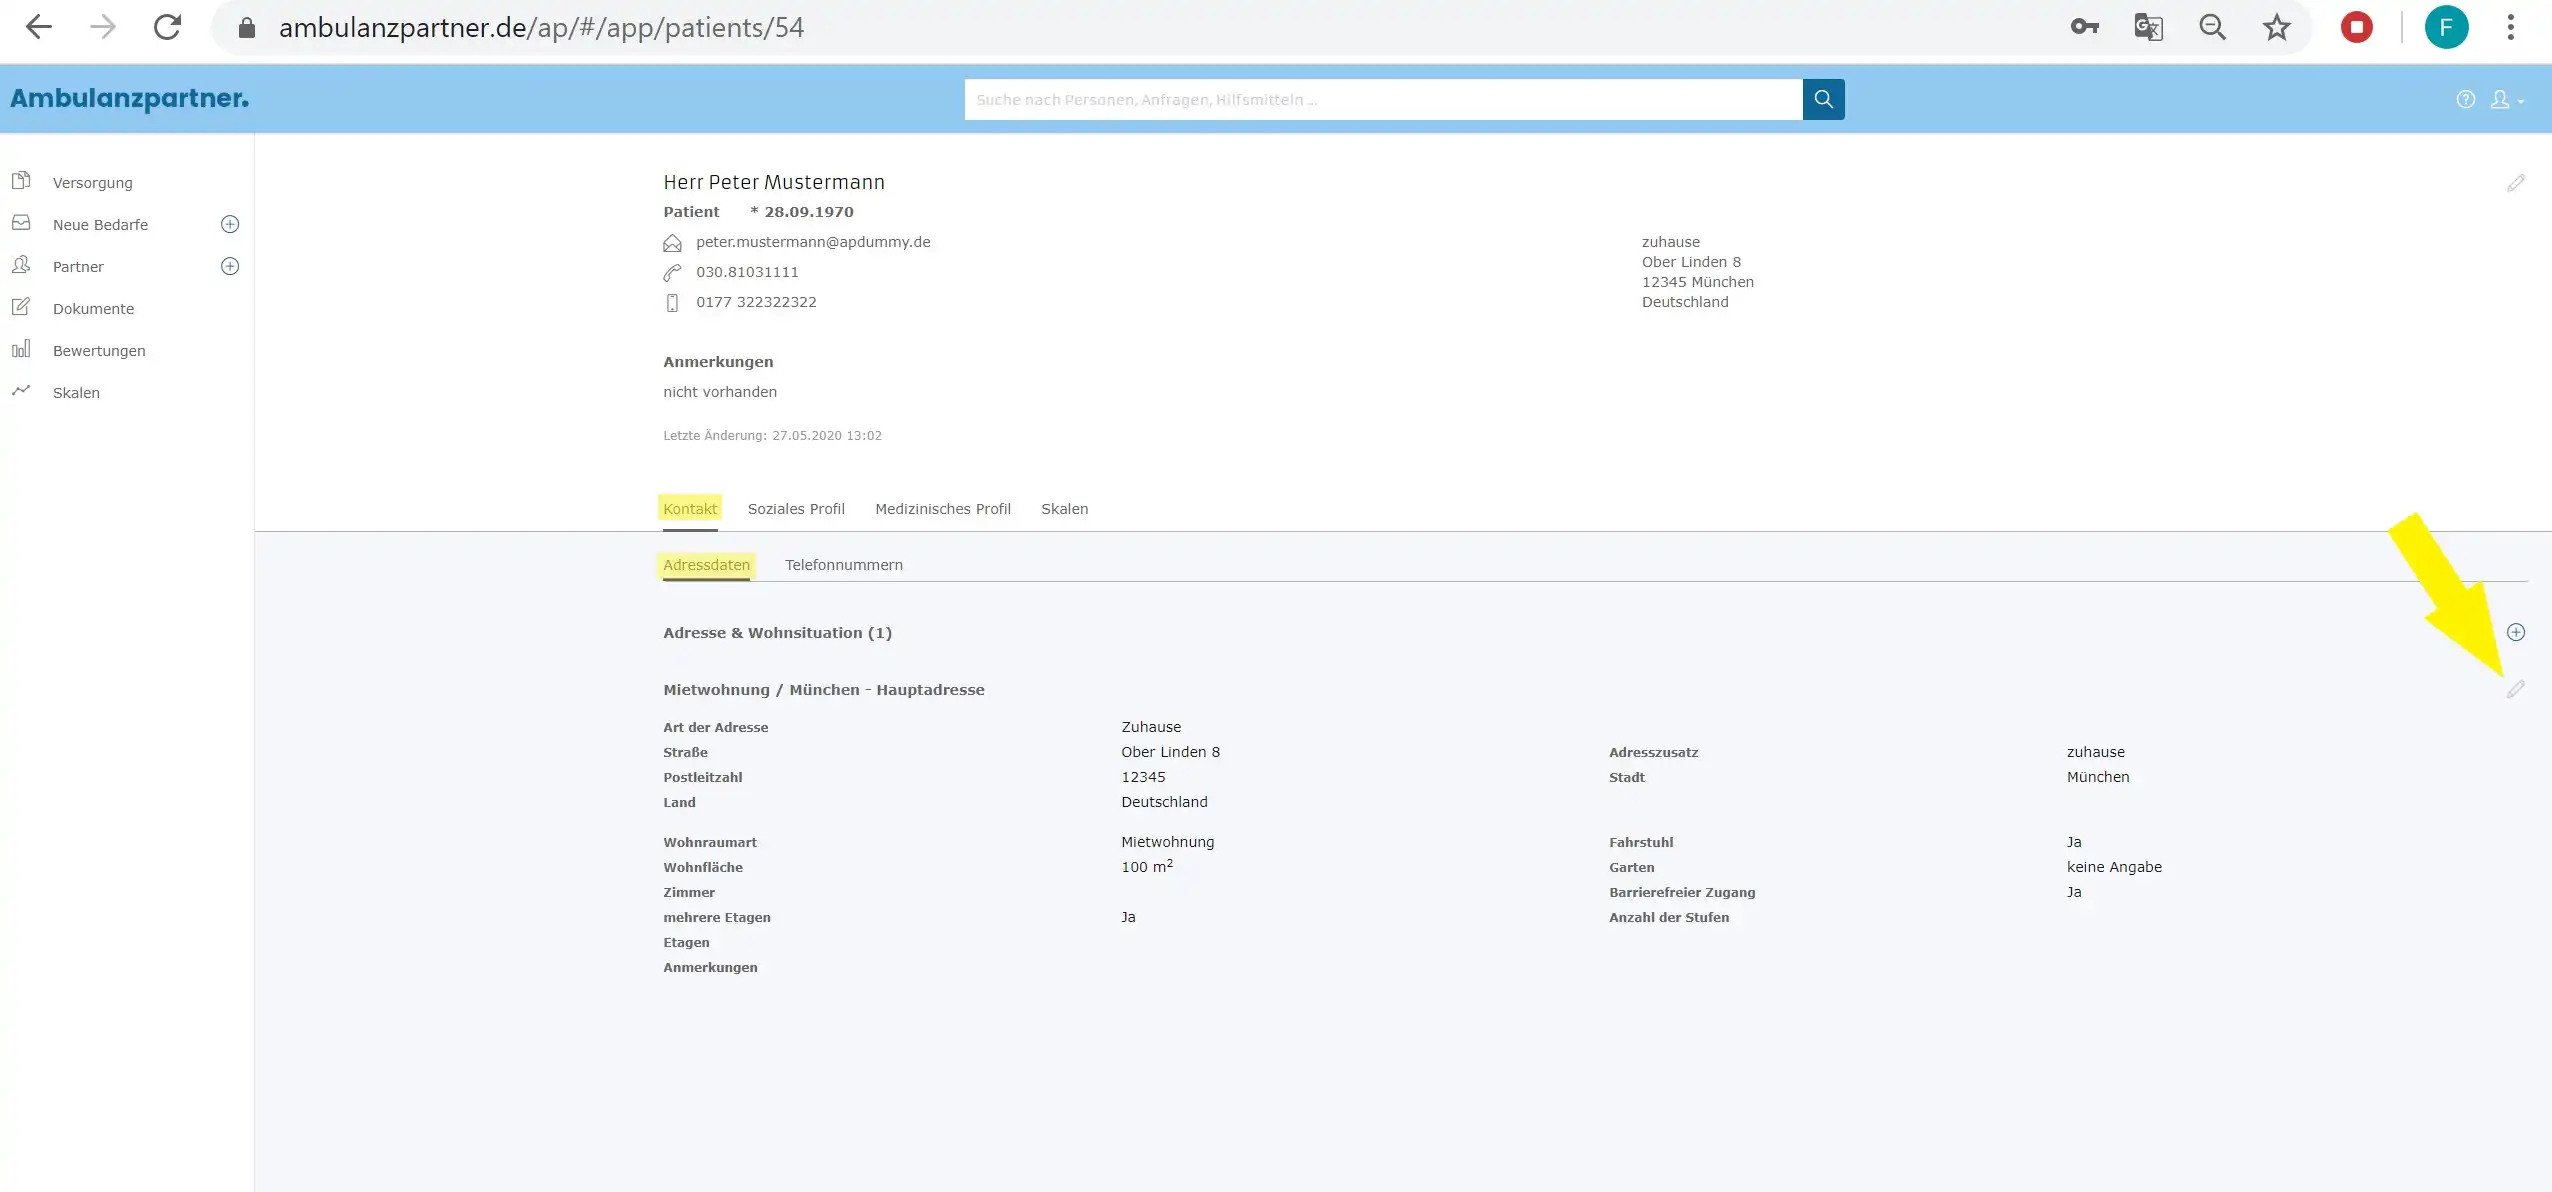Click the Partner person icon
This screenshot has height=1192, width=2552.
pos(21,264)
